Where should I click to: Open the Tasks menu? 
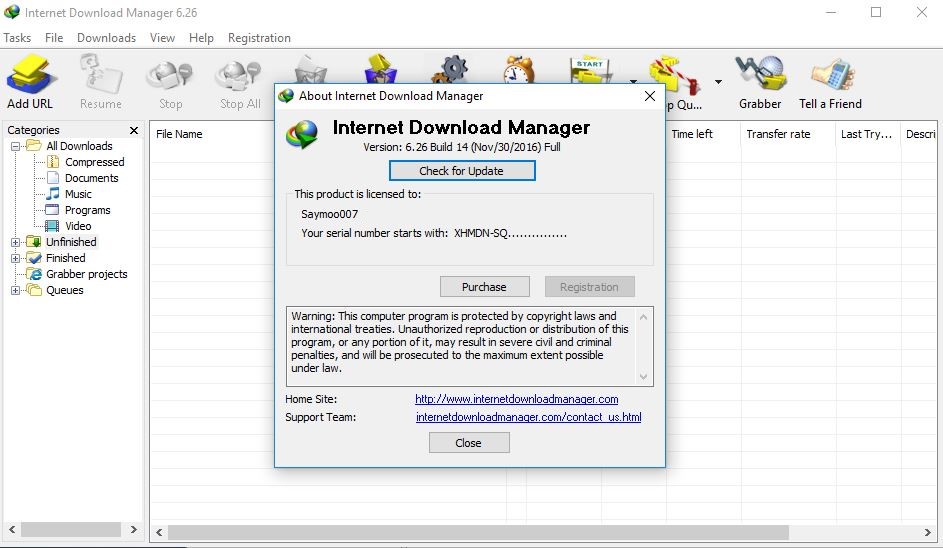click(17, 38)
